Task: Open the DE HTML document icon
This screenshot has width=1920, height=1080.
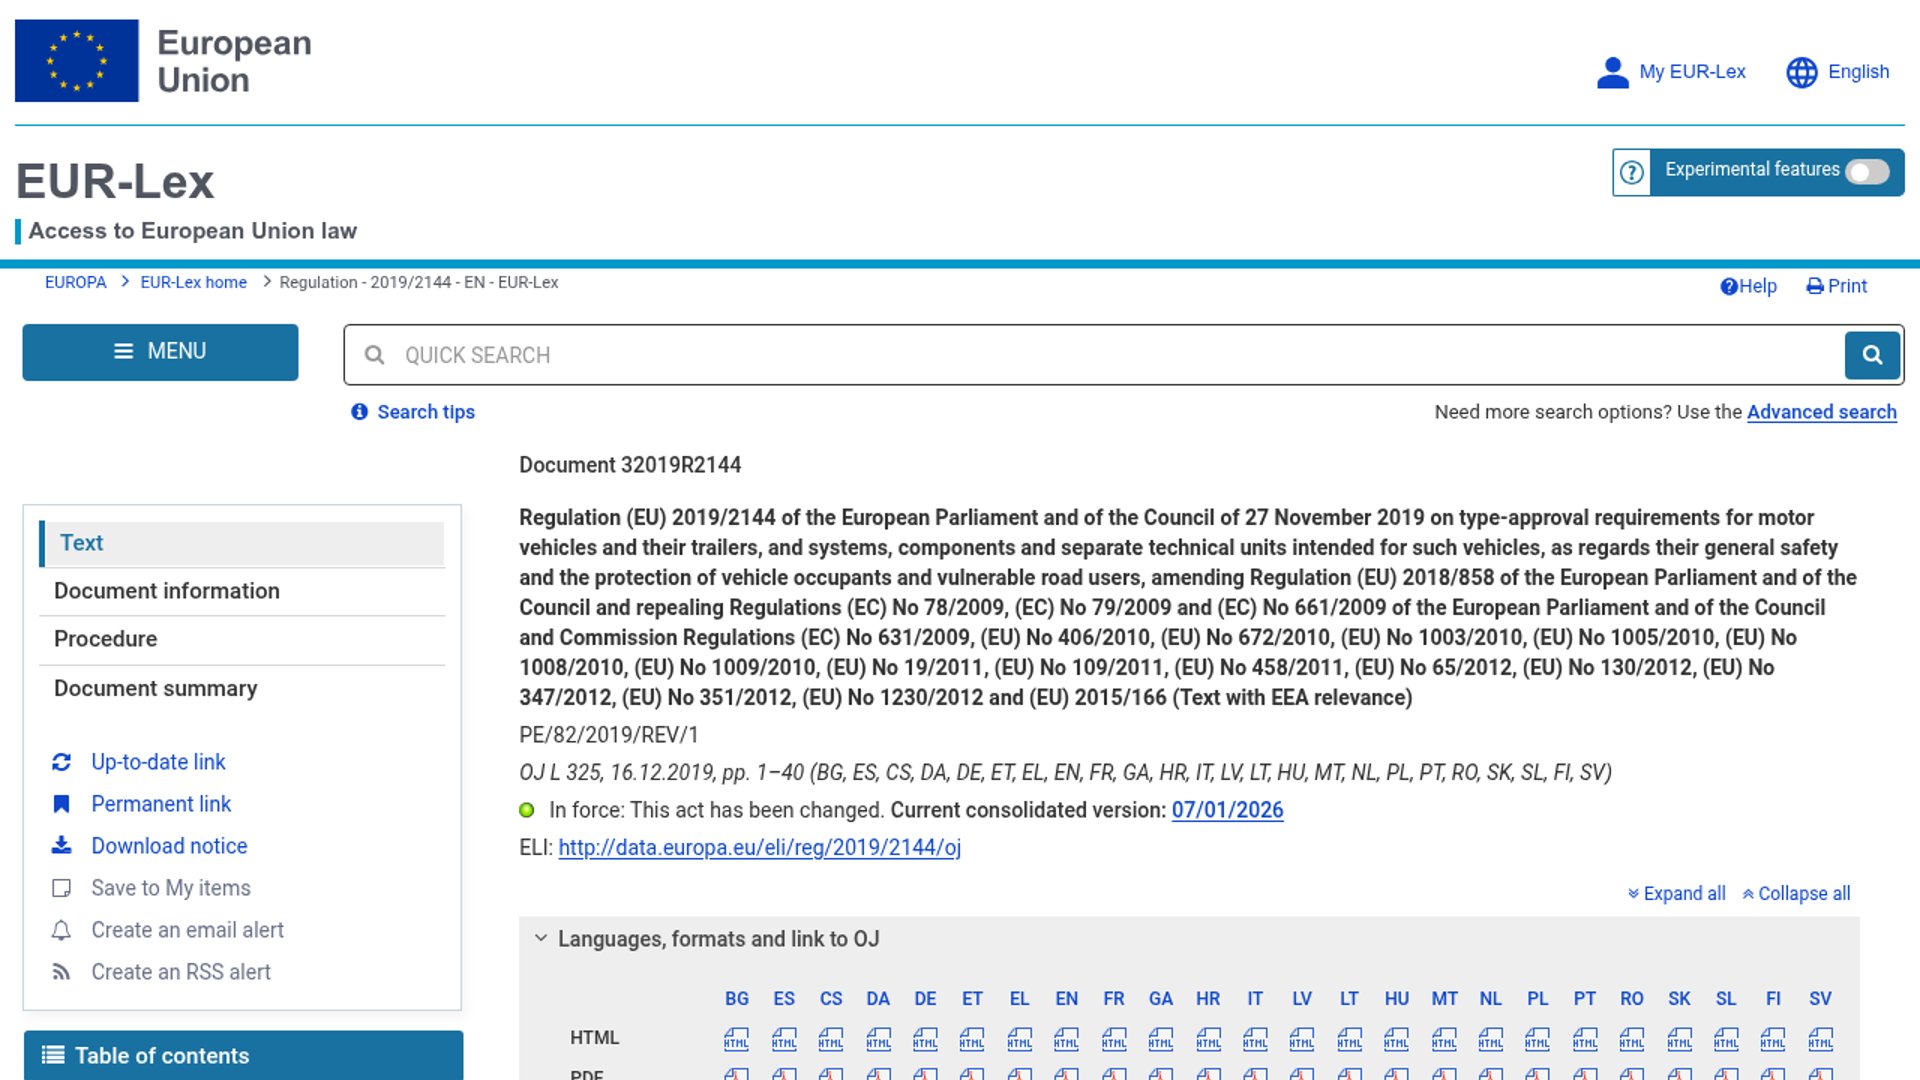Action: pos(925,1039)
